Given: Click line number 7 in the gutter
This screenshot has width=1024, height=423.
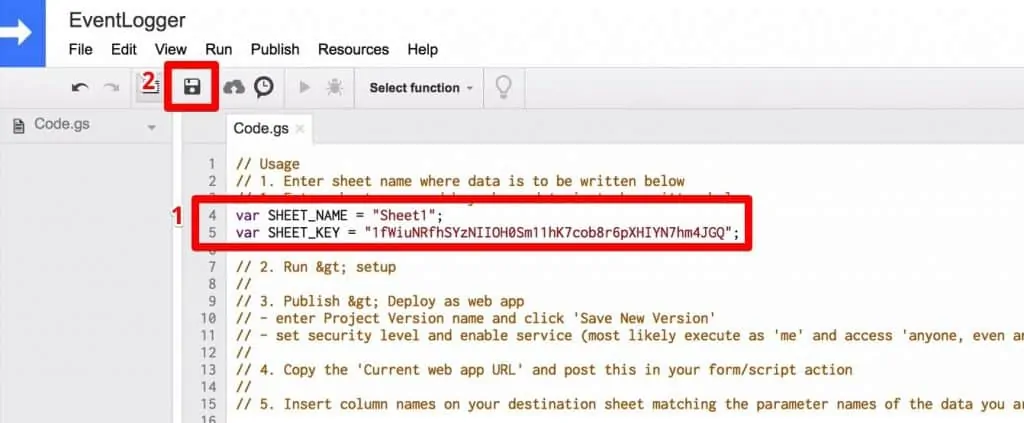Looking at the screenshot, I should [x=212, y=267].
